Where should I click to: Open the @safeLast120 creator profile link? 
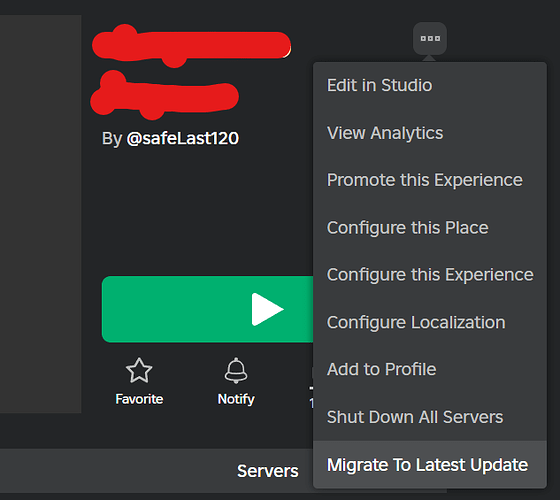pos(182,139)
